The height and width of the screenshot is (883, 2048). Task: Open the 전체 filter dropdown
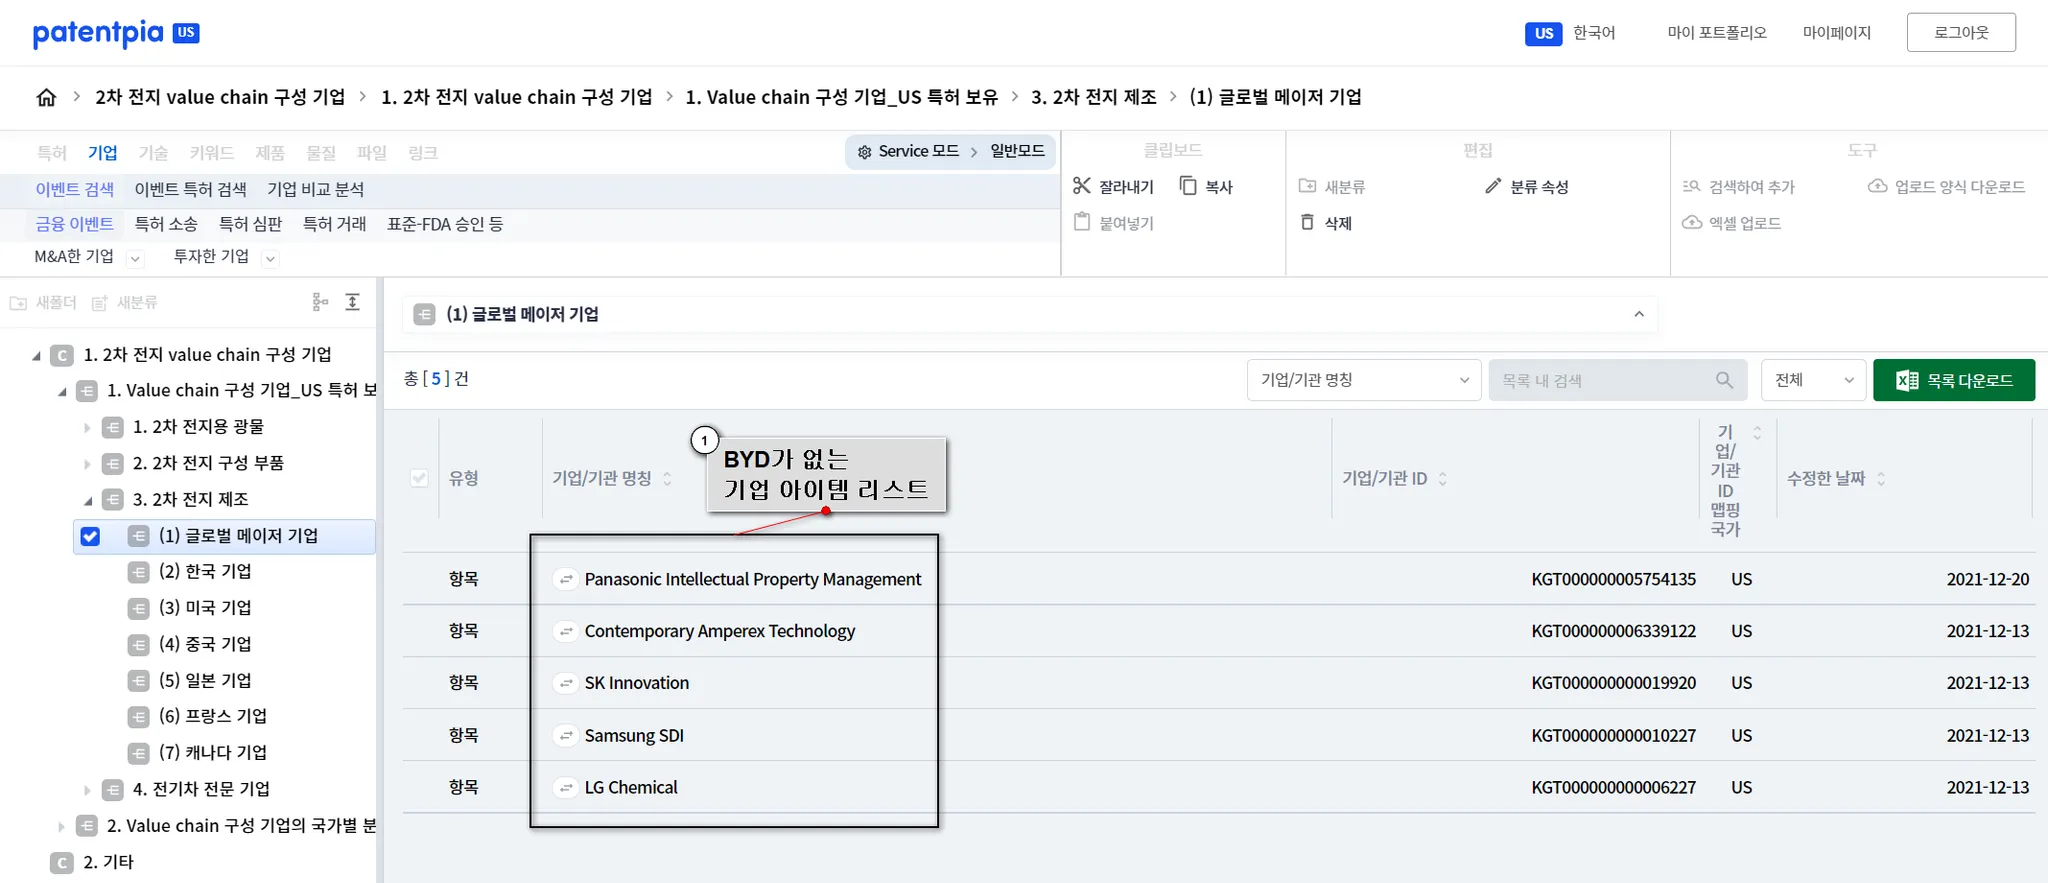[x=1813, y=380]
